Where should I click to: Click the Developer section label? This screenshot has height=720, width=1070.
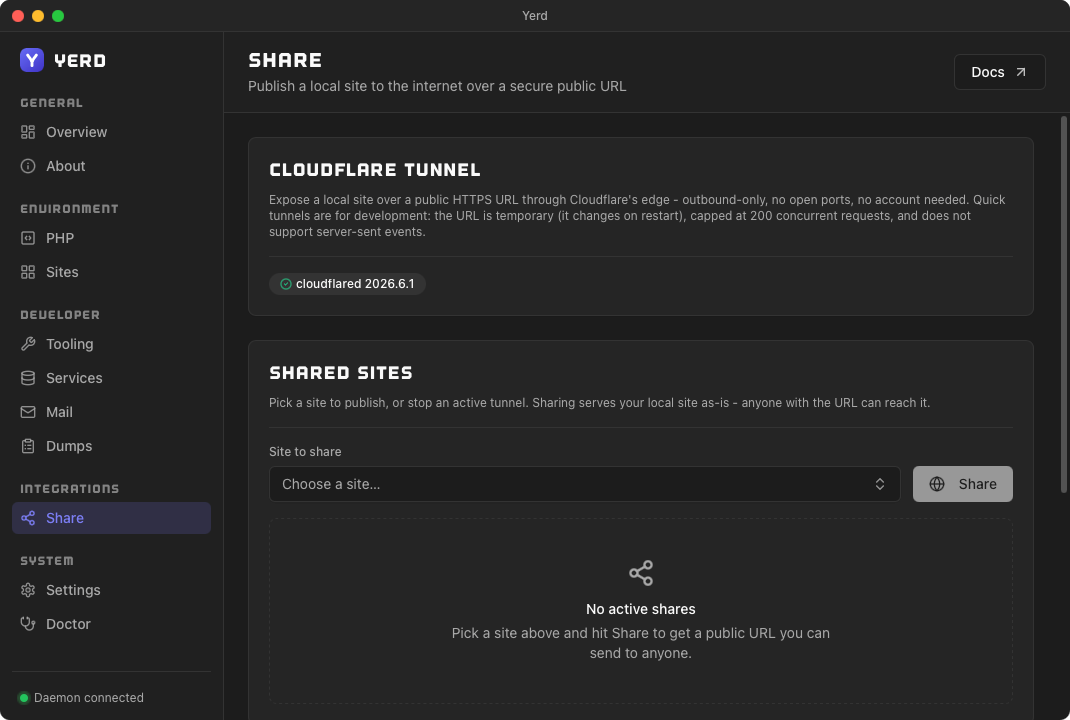pos(60,315)
